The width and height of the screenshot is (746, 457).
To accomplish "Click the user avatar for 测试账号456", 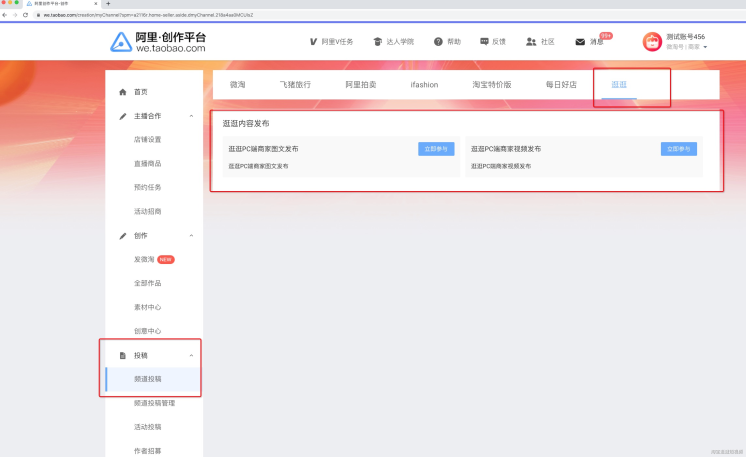I will pos(652,42).
